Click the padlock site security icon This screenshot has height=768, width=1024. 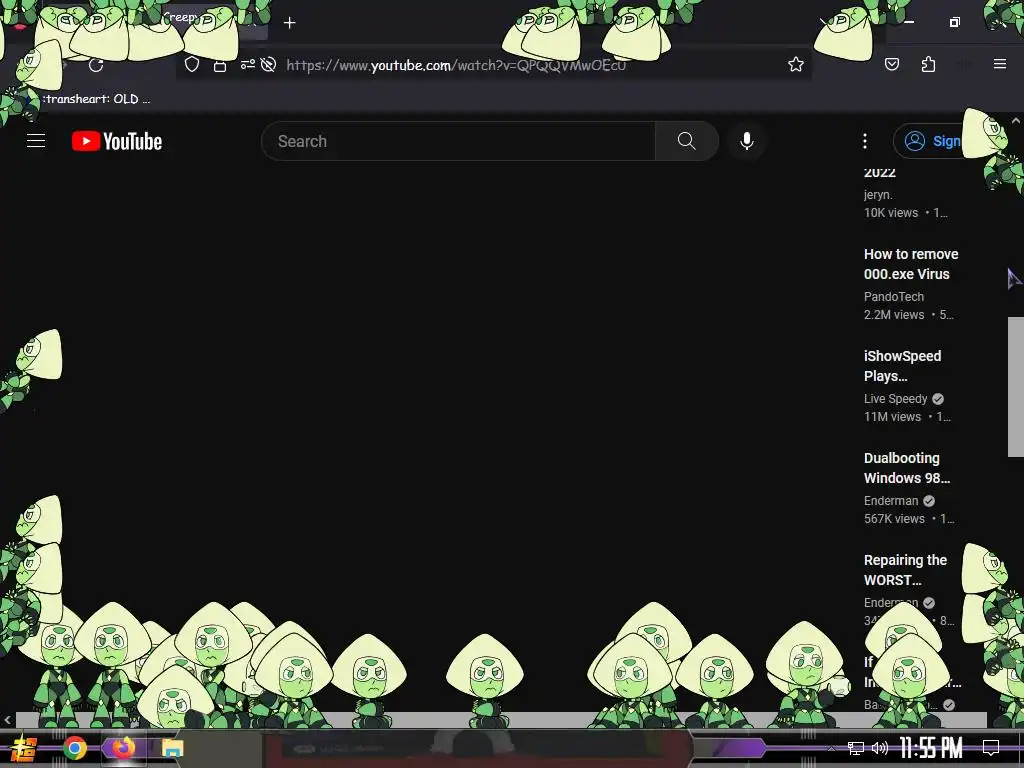point(220,65)
